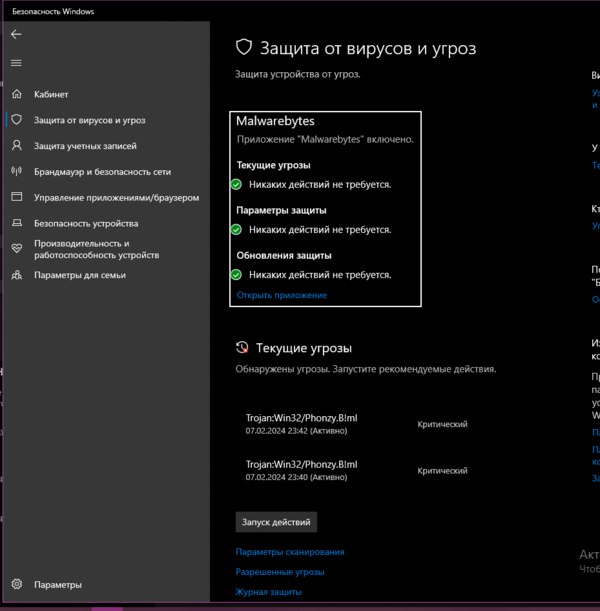Screen dimensions: 600x611
Task: Open the Открыть приложение link
Action: click(281, 295)
